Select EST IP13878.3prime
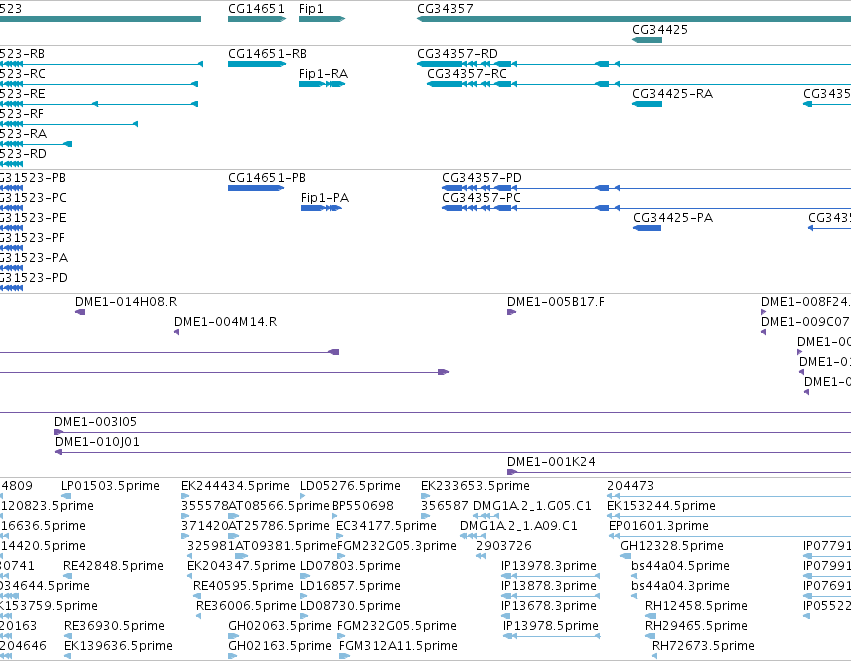851x661 pixels. click(549, 587)
